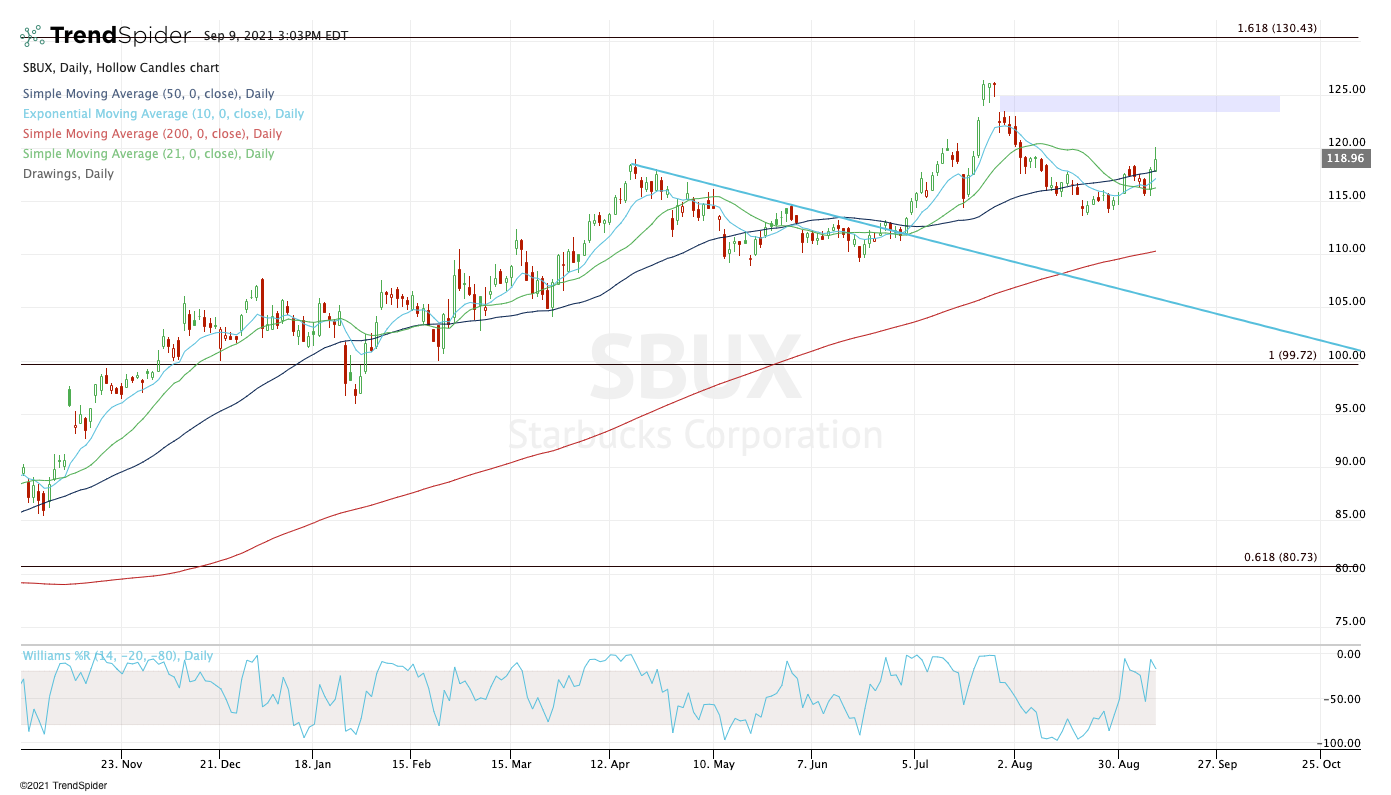
Task: Click the 0.618 (80.73) Fibonacci label
Action: point(1280,557)
